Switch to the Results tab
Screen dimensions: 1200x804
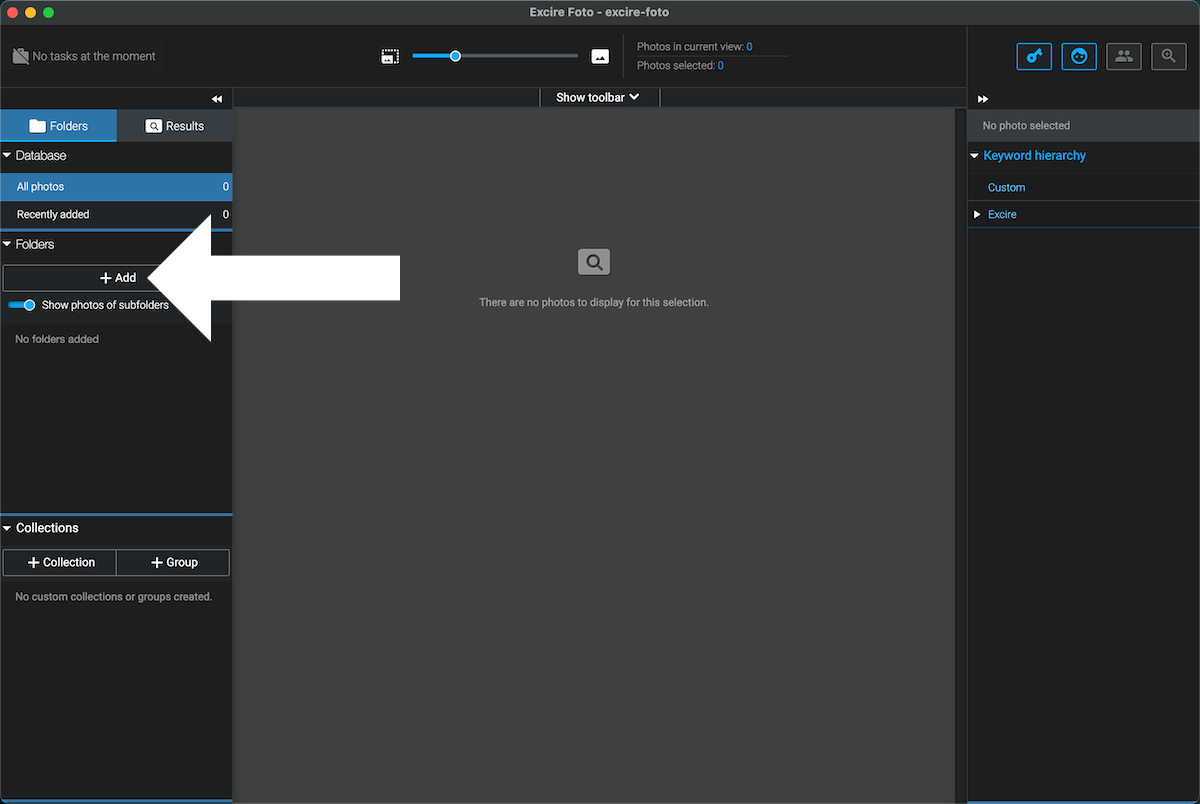point(175,126)
